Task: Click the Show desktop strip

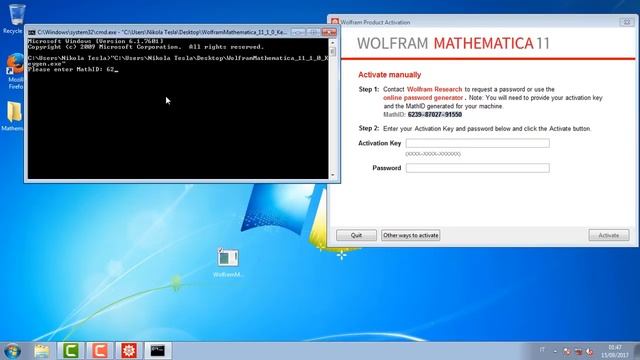Action: (x=637, y=351)
